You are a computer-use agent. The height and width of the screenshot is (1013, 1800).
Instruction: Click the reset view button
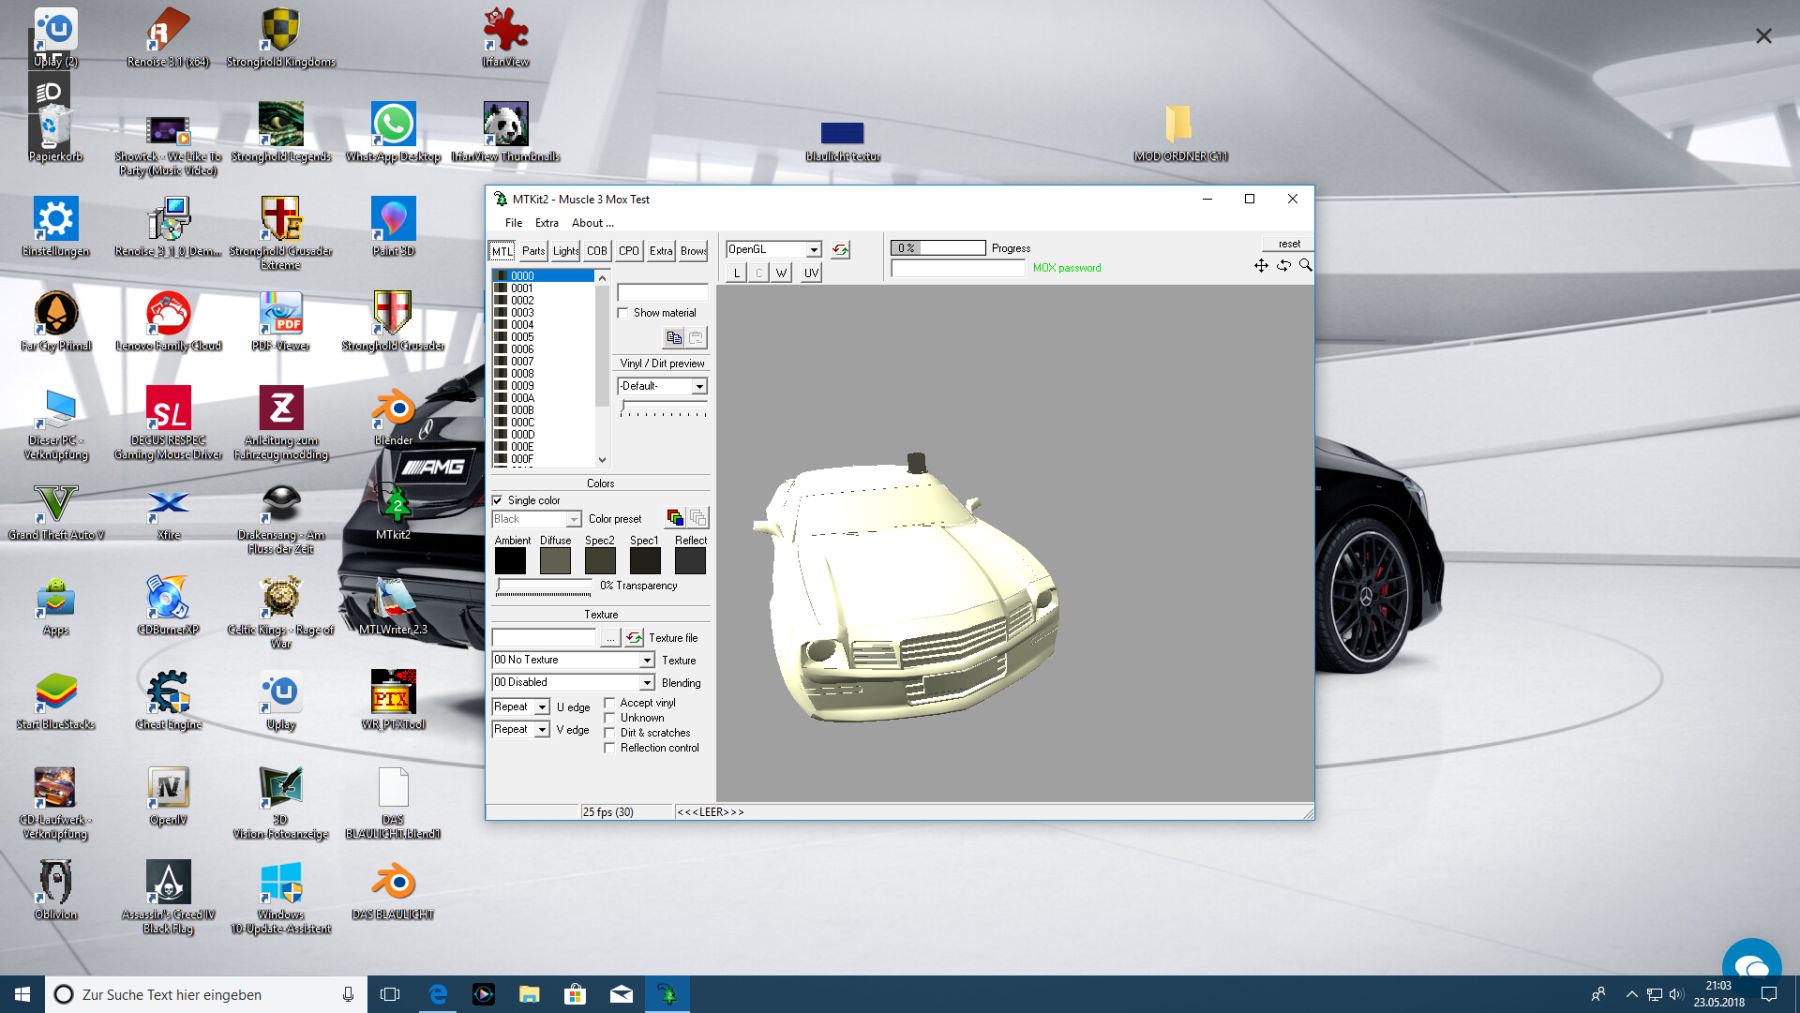(x=1289, y=244)
